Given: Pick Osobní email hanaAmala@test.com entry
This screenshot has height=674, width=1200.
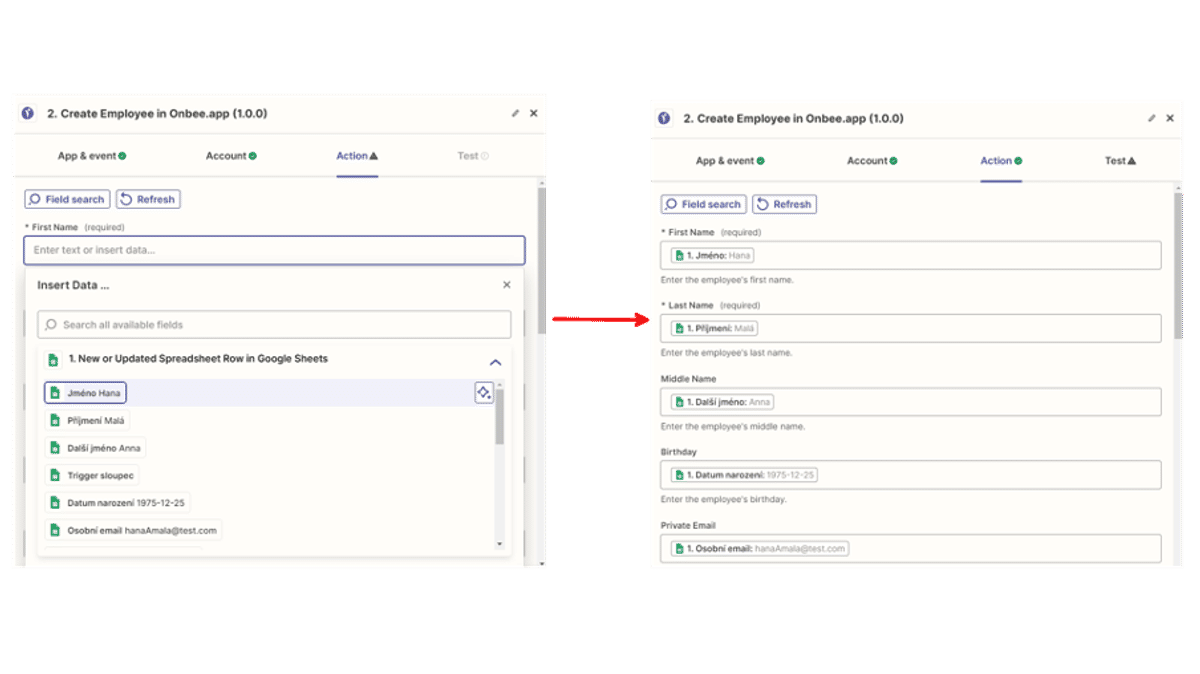Looking at the screenshot, I should tap(132, 530).
